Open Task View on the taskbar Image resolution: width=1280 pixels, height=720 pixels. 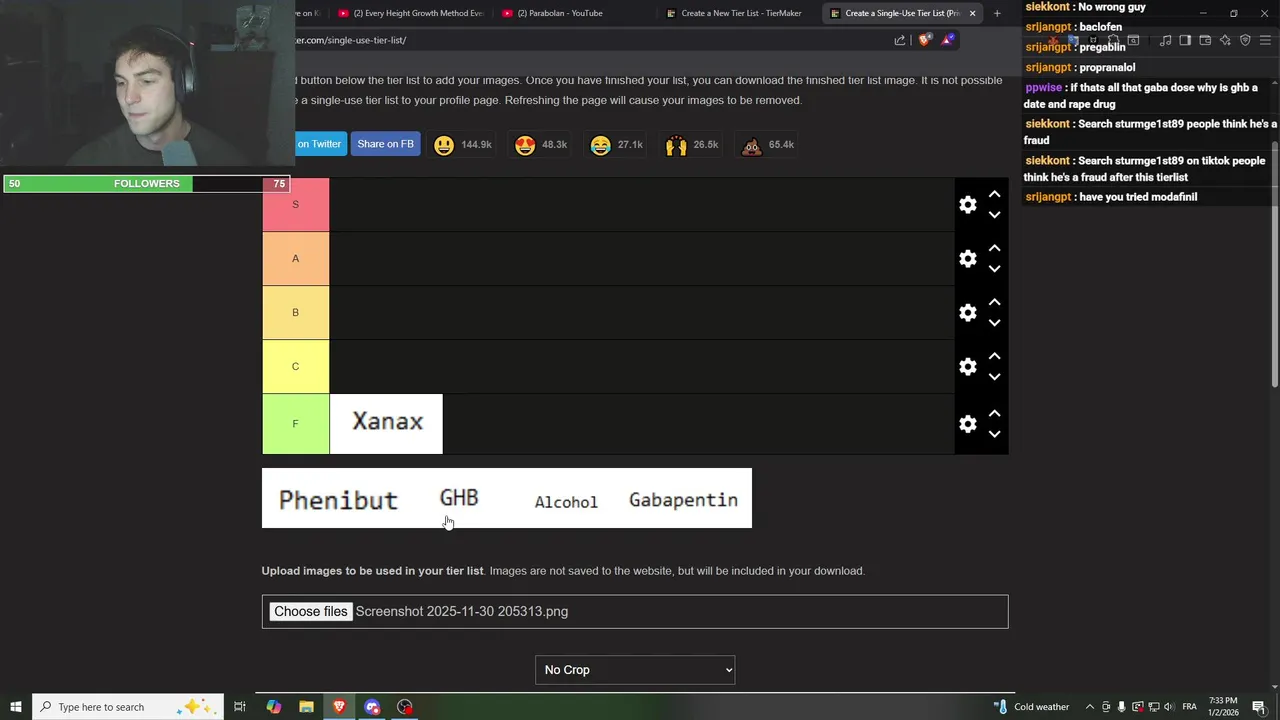(240, 707)
